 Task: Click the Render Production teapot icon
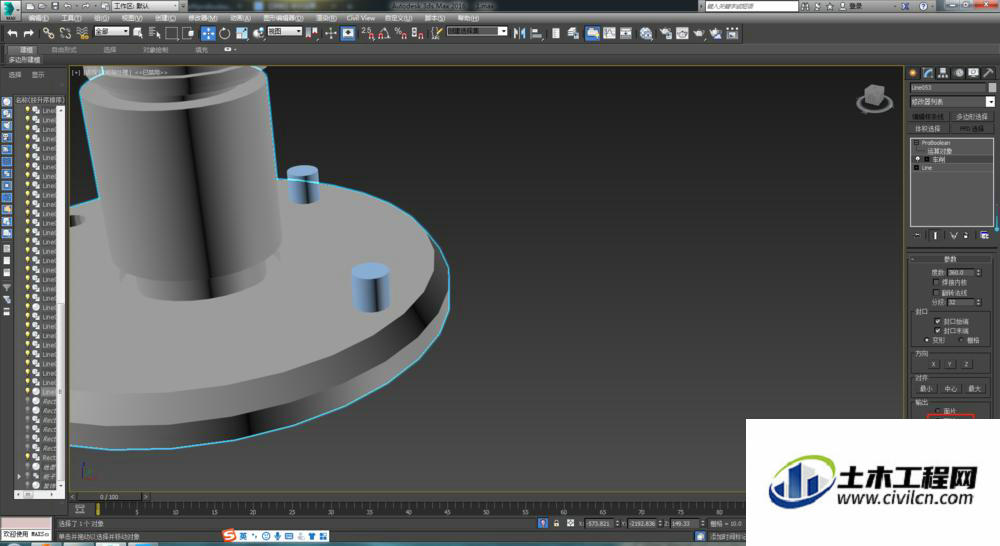(x=699, y=33)
